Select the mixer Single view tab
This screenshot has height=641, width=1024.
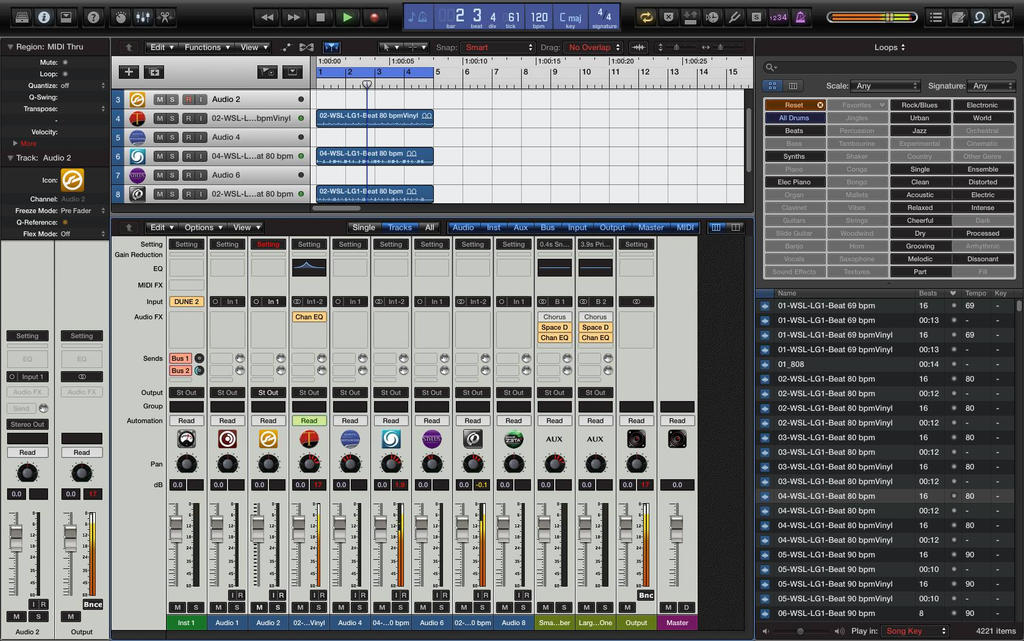coord(364,227)
